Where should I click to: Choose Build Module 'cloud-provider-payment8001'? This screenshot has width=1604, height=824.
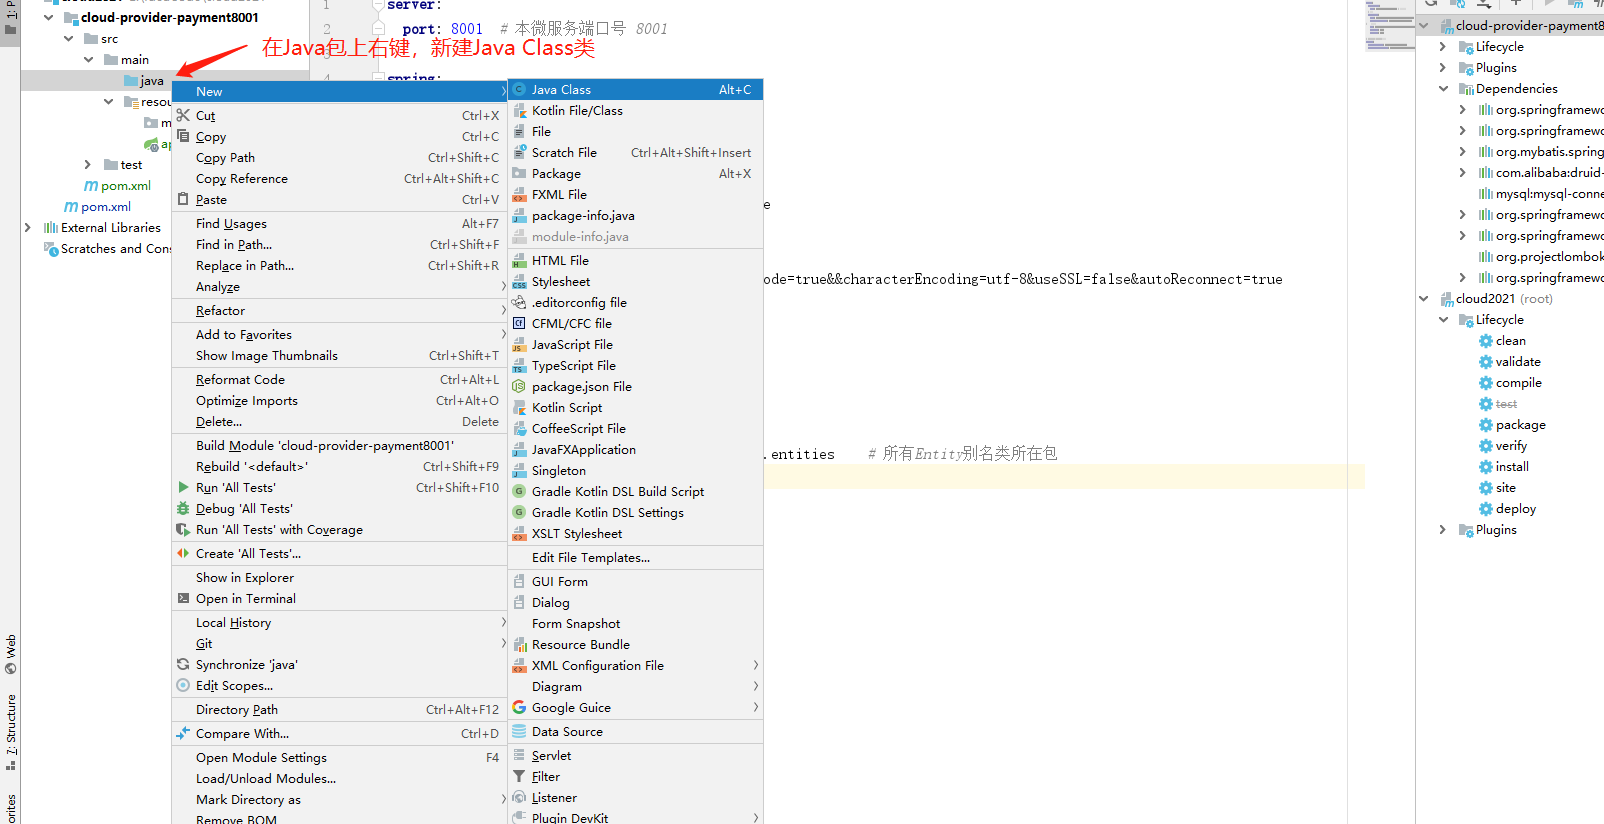pyautogui.click(x=340, y=446)
